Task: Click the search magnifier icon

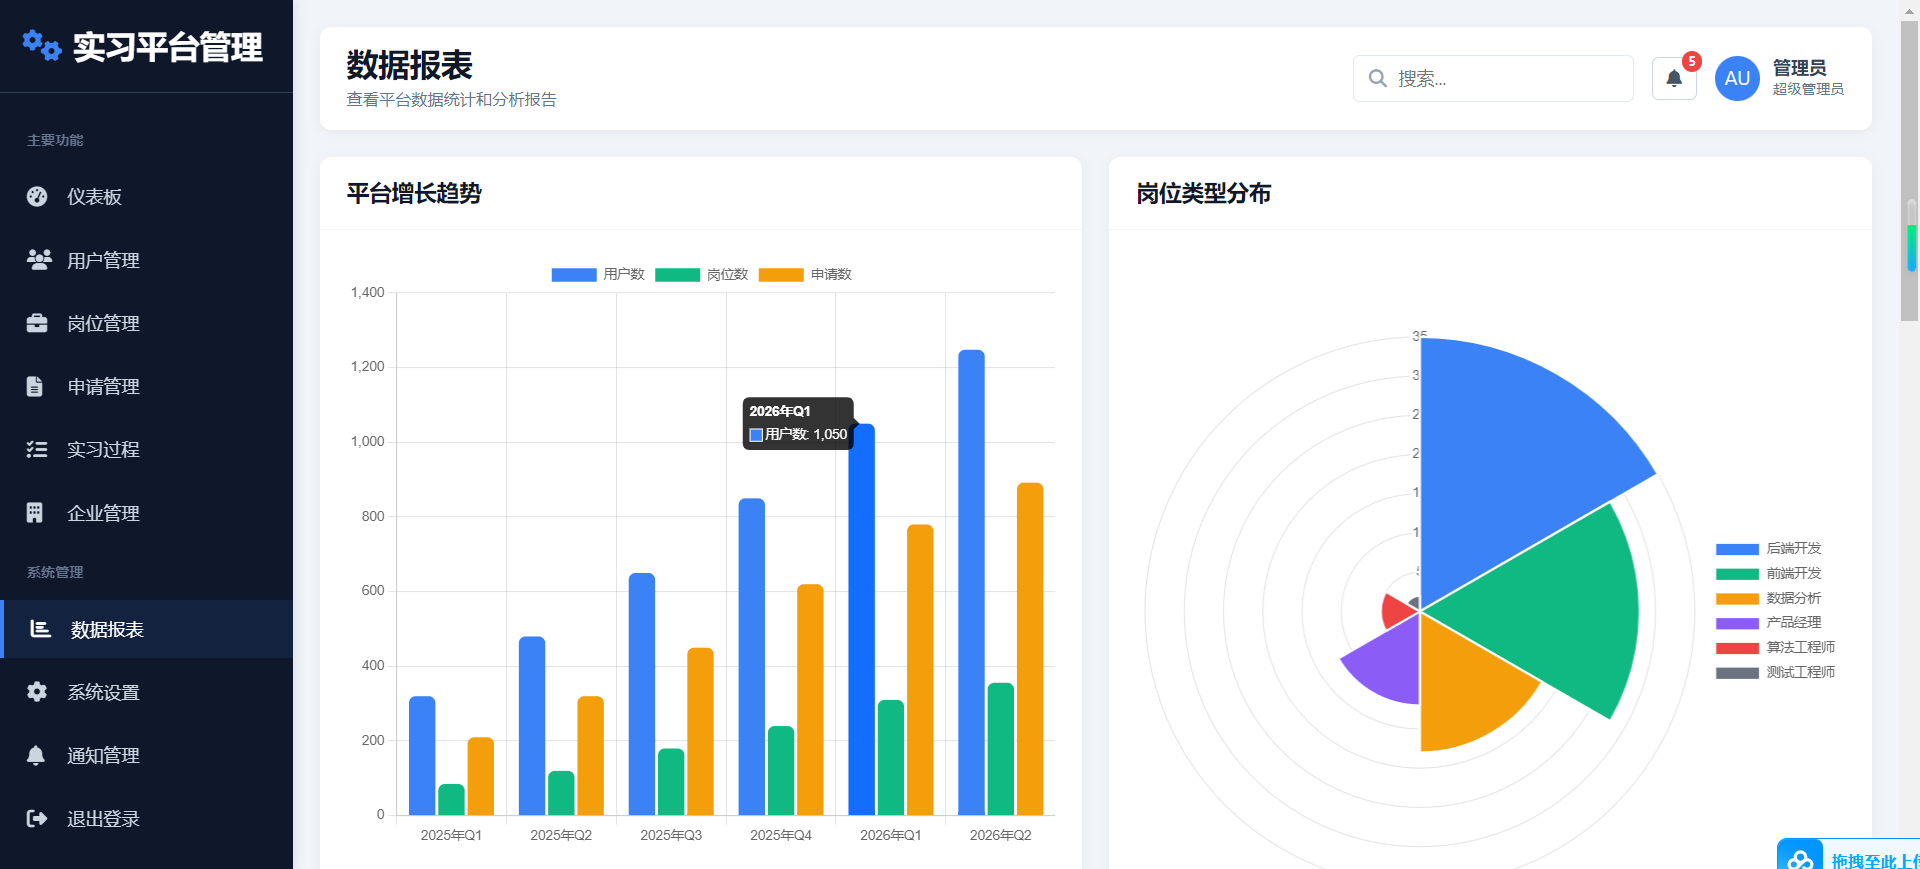Action: (1377, 78)
